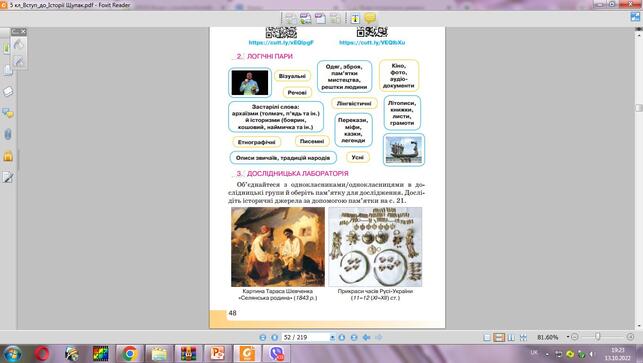
Task: Open Google Chrome from the taskbar
Action: coord(130,353)
